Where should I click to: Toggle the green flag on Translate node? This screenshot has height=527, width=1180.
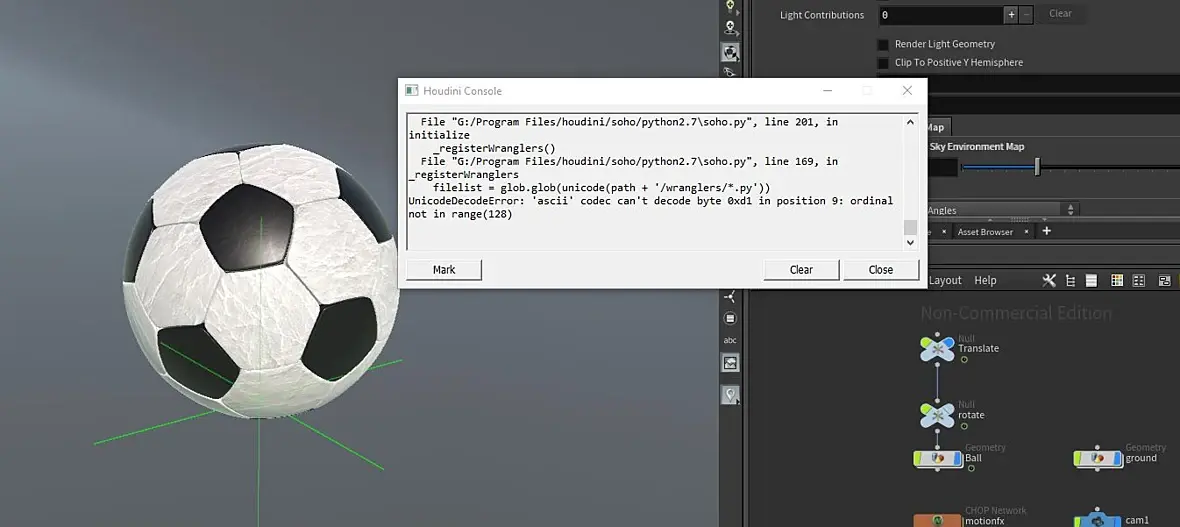(x=926, y=343)
